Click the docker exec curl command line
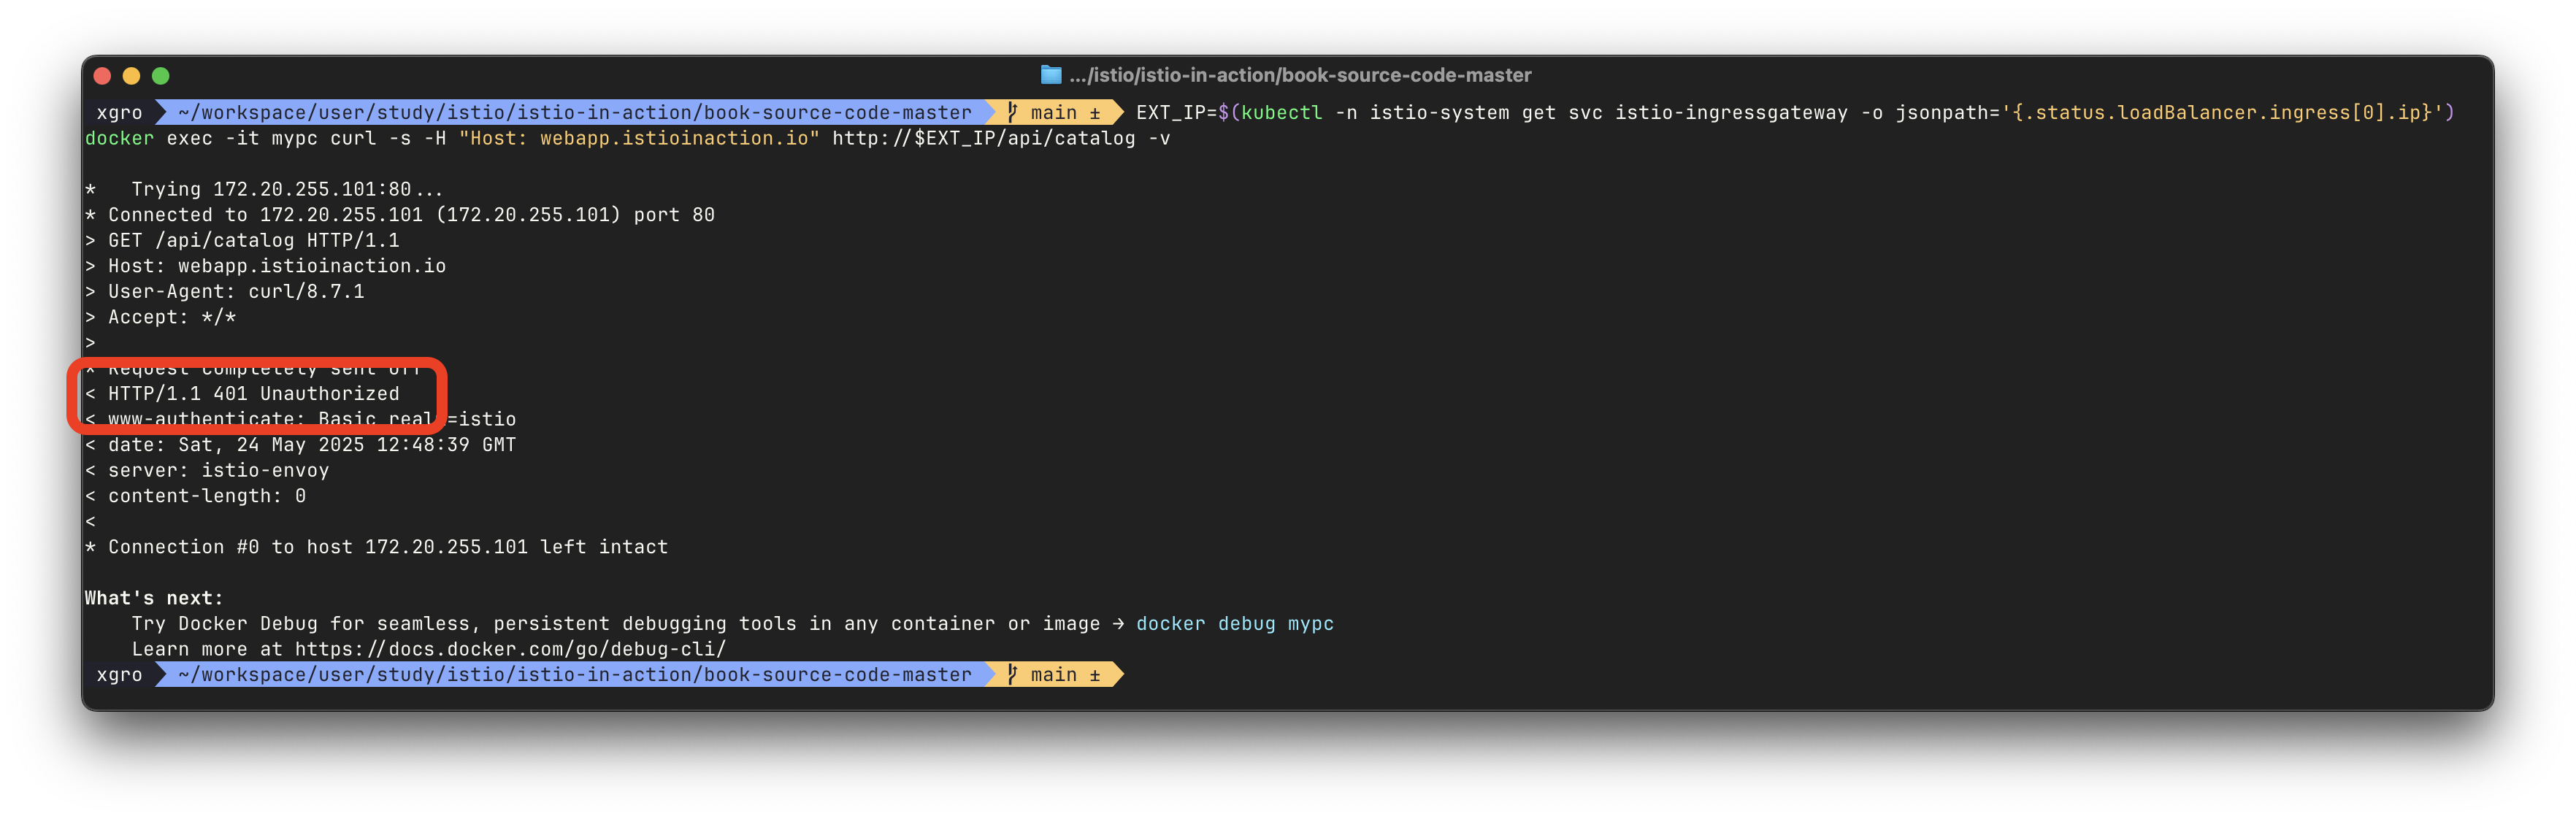The height and width of the screenshot is (819, 2576). coord(627,138)
